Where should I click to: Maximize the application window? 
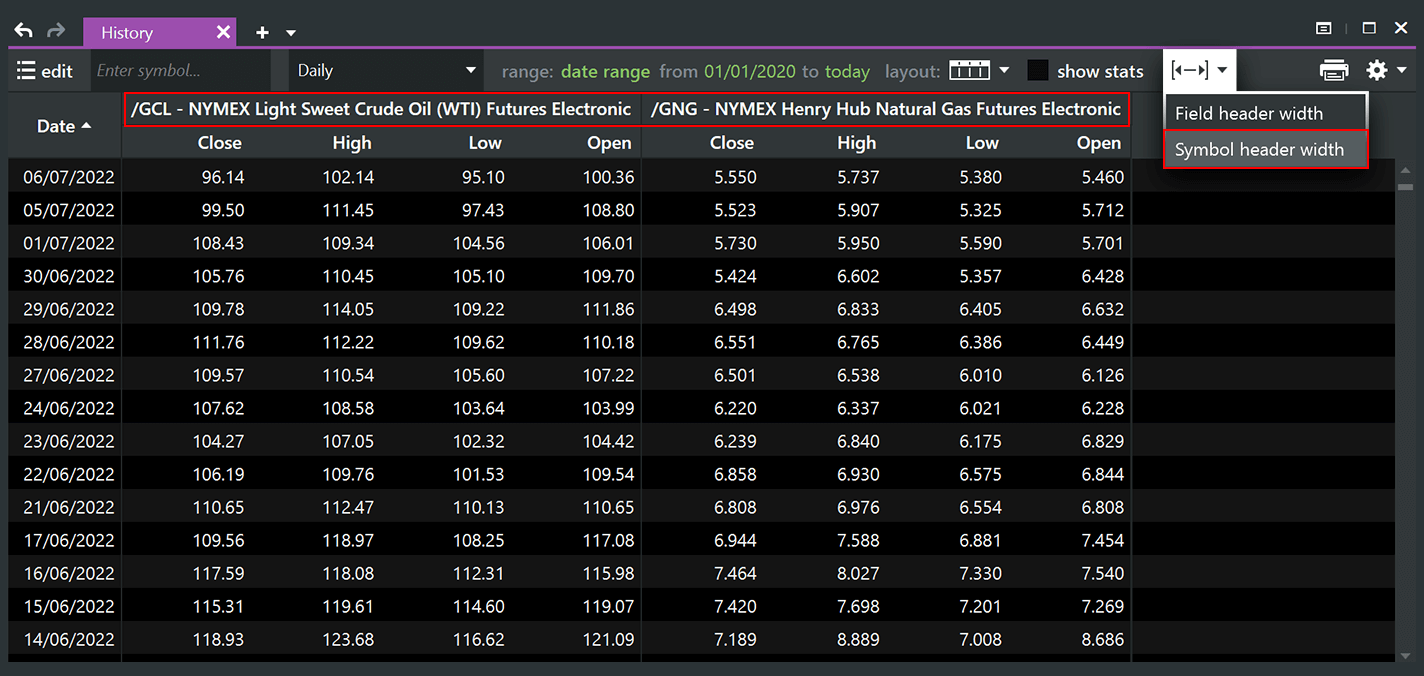[1369, 29]
